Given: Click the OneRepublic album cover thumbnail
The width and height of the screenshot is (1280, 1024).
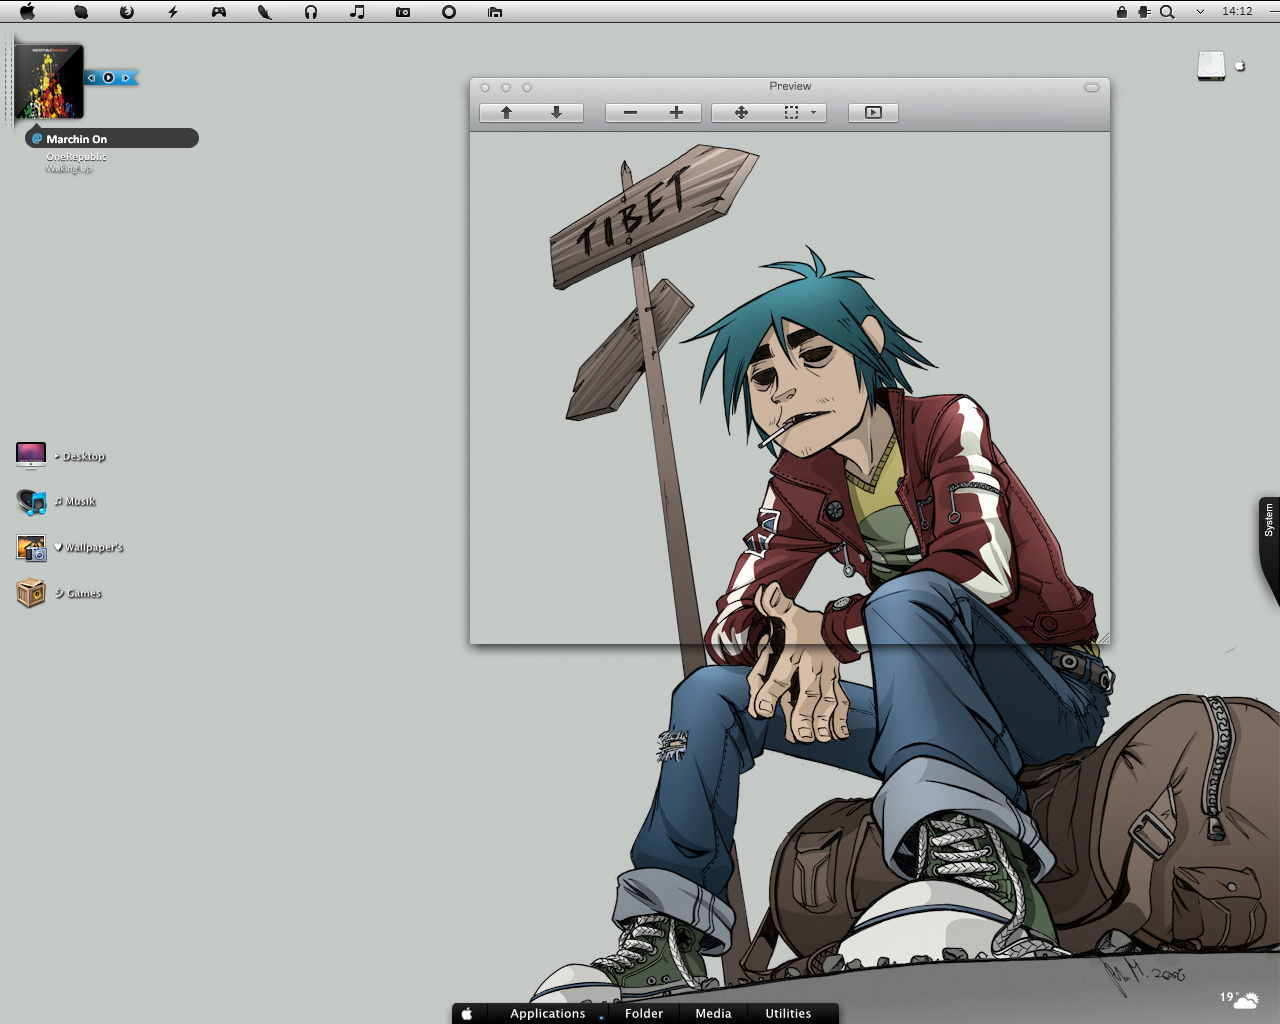Looking at the screenshot, I should coord(49,82).
